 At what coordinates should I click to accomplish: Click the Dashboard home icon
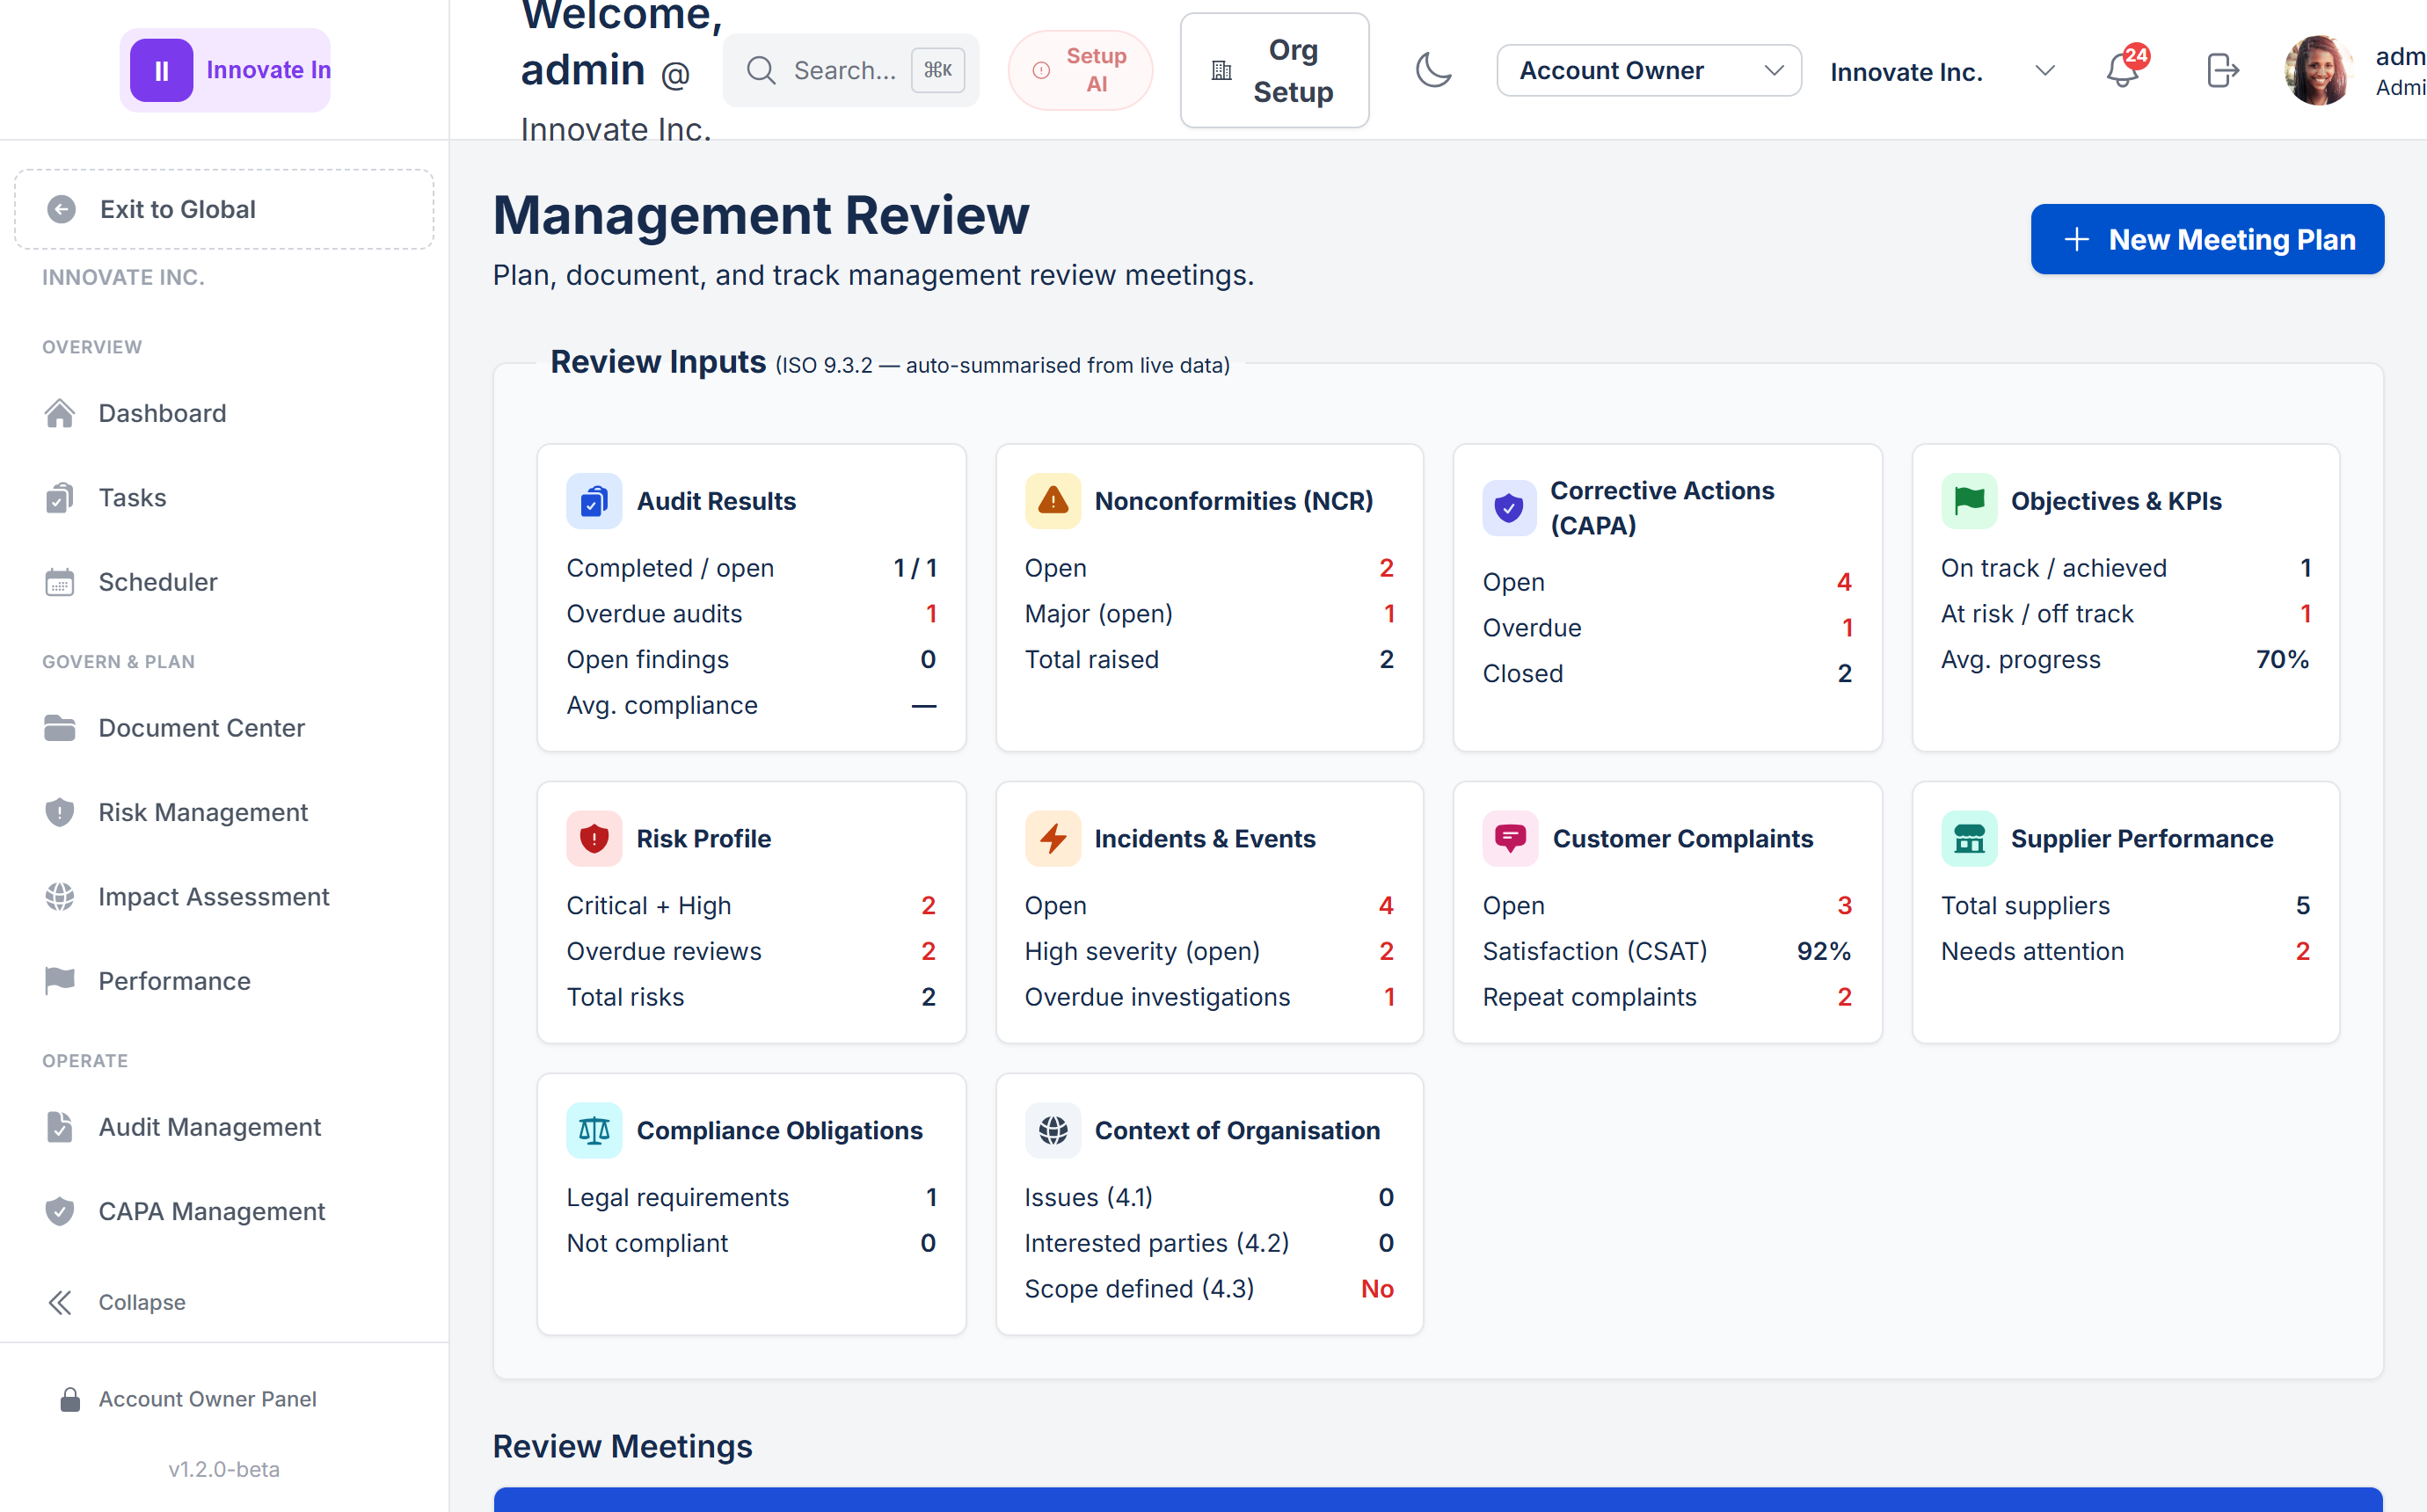pos(60,413)
